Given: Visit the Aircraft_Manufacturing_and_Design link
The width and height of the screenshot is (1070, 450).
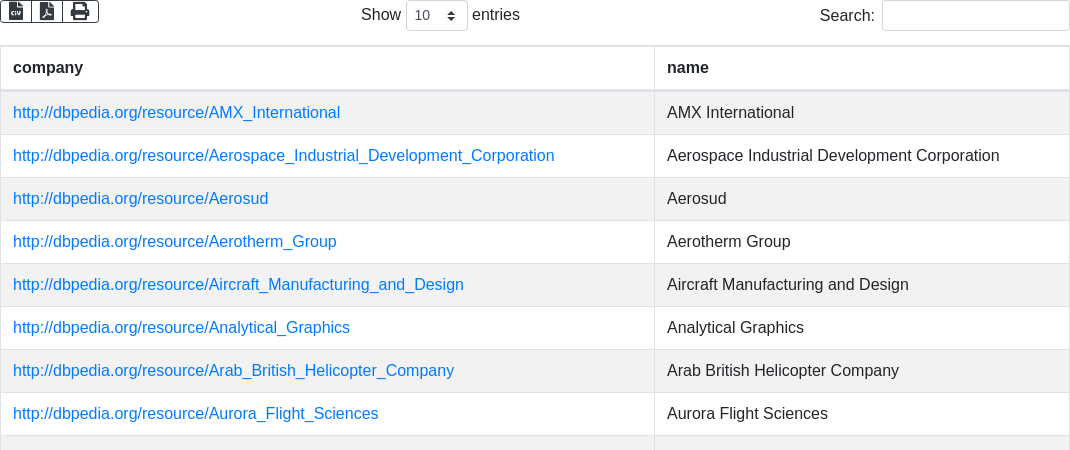Looking at the screenshot, I should 238,285.
